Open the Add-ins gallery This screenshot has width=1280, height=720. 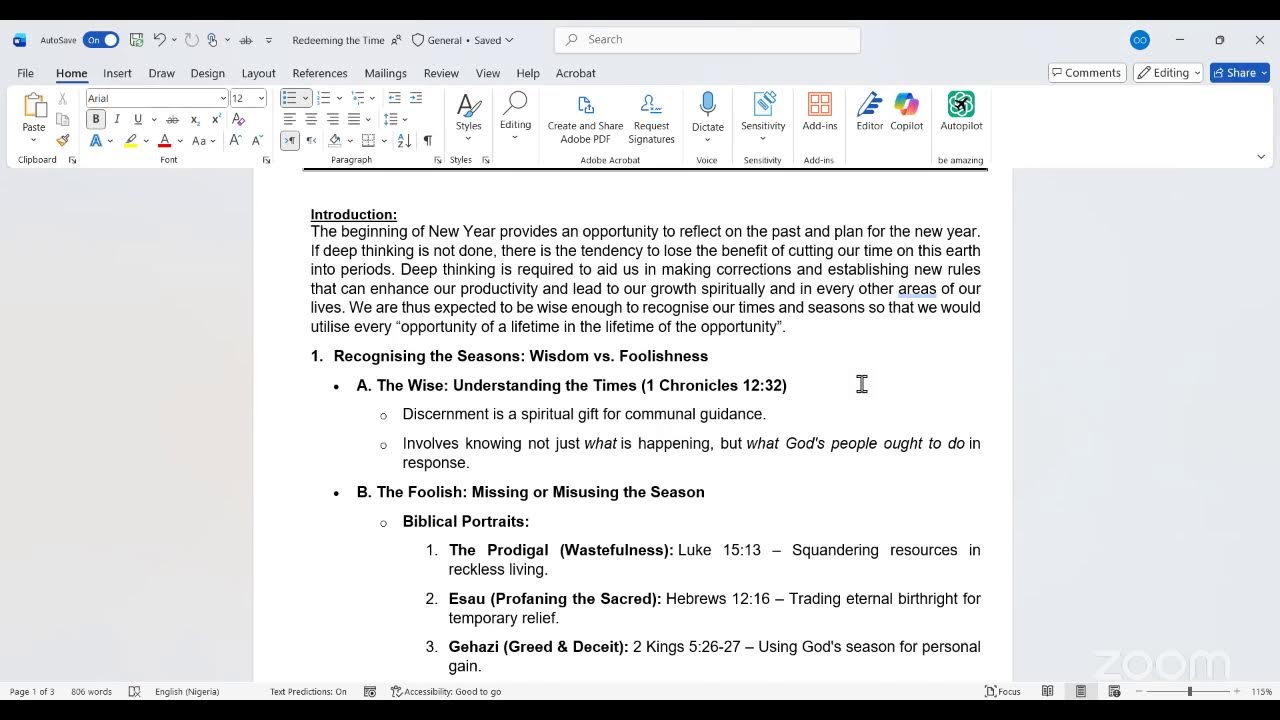click(820, 112)
